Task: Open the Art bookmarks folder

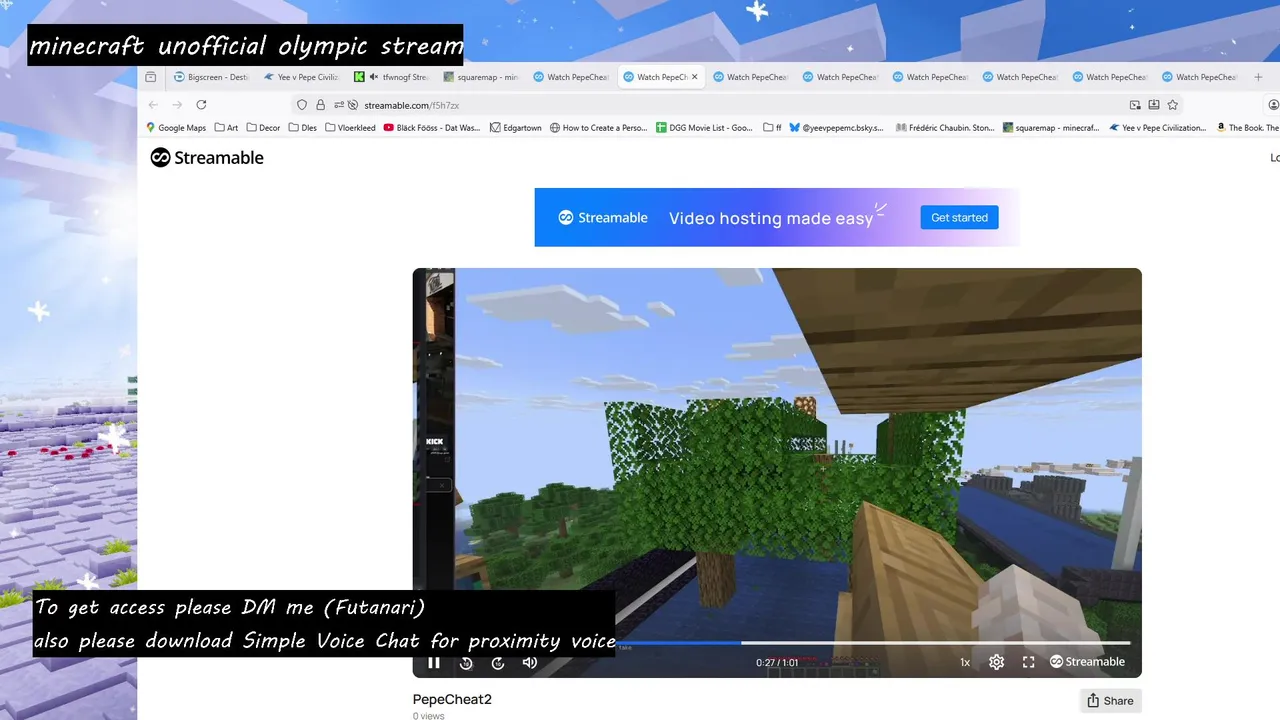Action: (x=226, y=128)
